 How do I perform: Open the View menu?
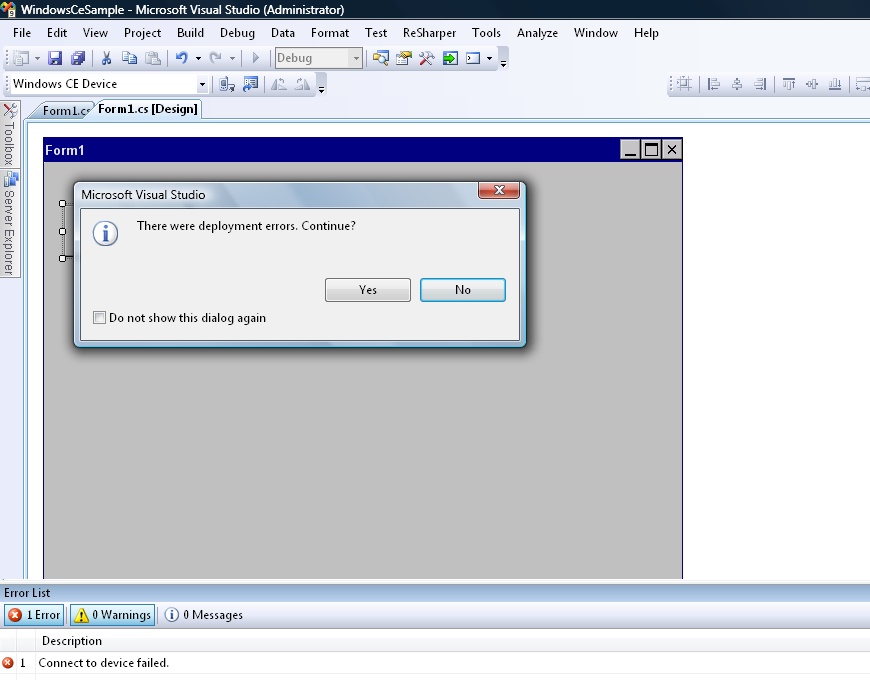95,33
